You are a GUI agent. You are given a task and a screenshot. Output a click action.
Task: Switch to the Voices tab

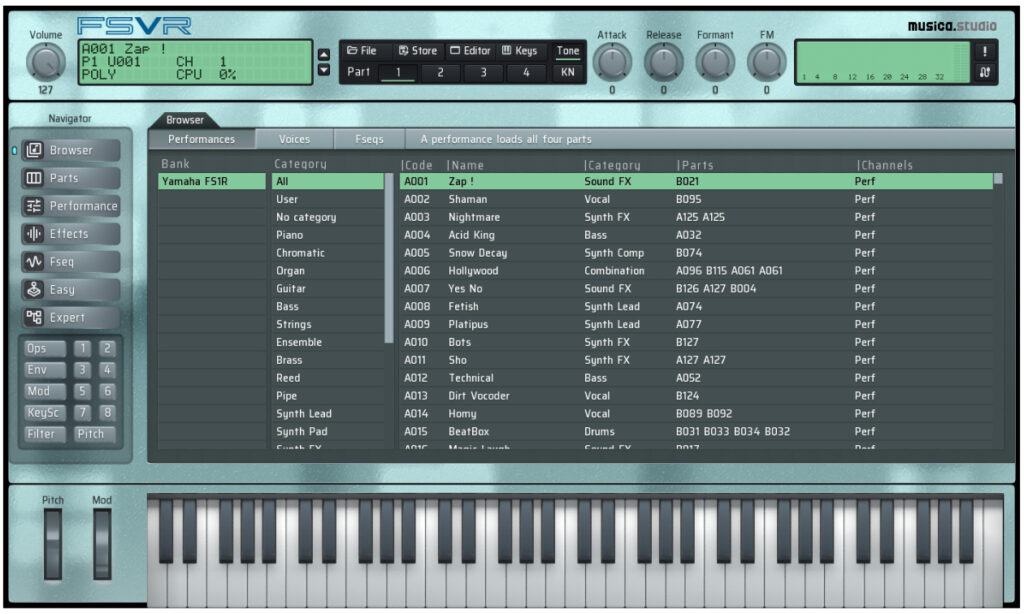(x=295, y=139)
